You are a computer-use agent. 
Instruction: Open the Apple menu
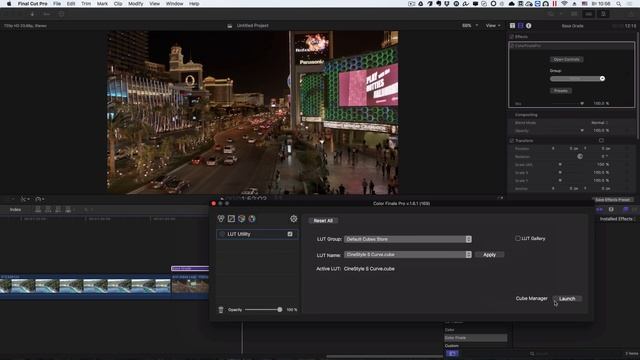[9, 4]
